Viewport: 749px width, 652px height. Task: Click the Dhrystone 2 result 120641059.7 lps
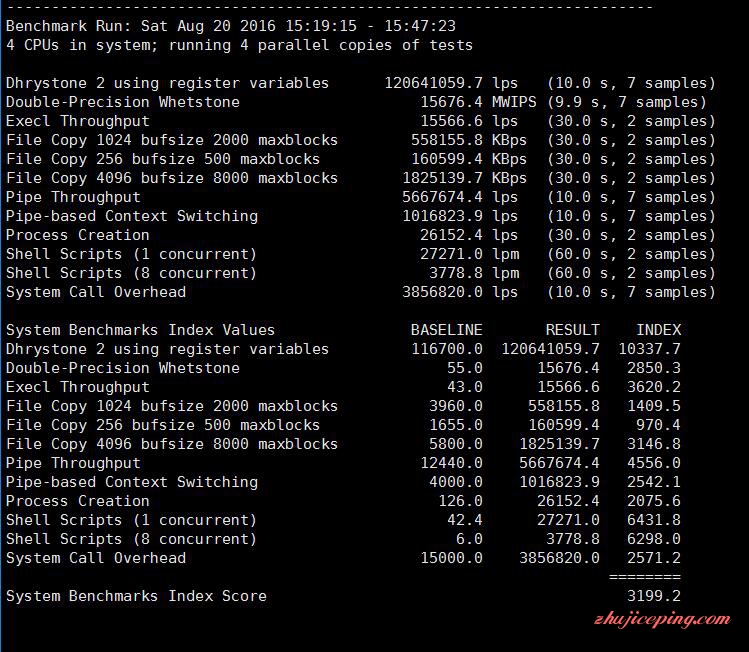click(451, 83)
